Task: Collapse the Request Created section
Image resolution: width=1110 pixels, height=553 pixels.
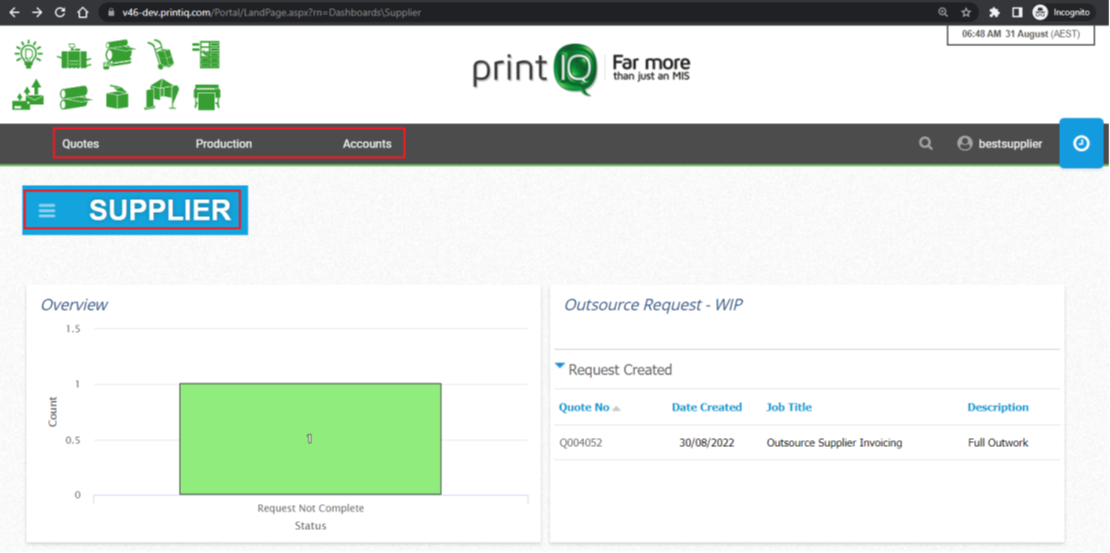Action: click(x=560, y=367)
